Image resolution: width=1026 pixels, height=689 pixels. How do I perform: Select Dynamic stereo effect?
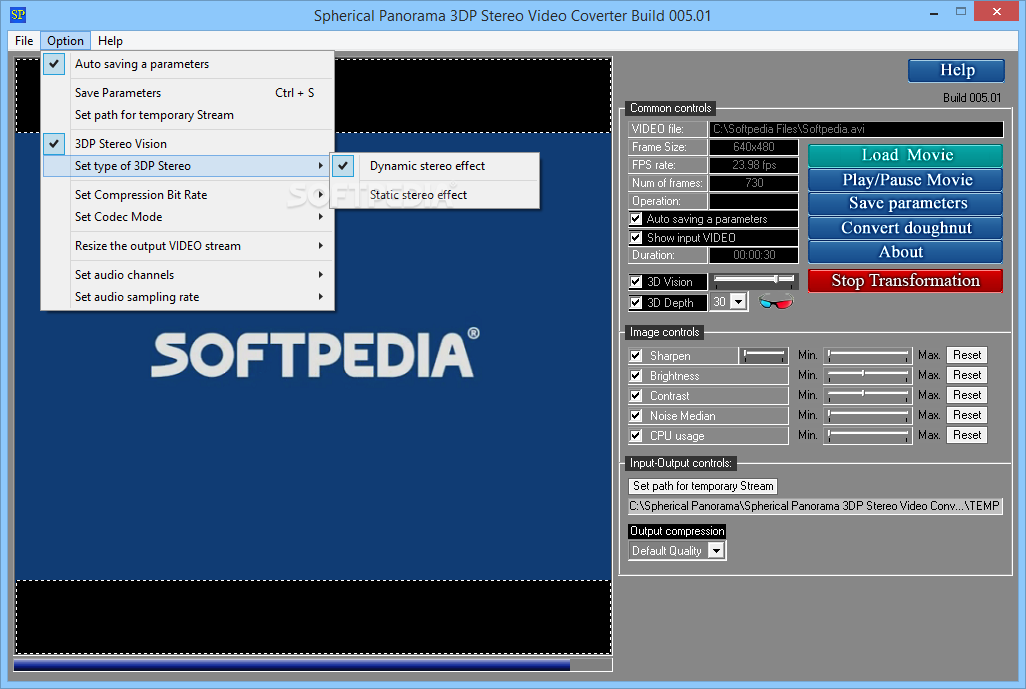(x=435, y=166)
